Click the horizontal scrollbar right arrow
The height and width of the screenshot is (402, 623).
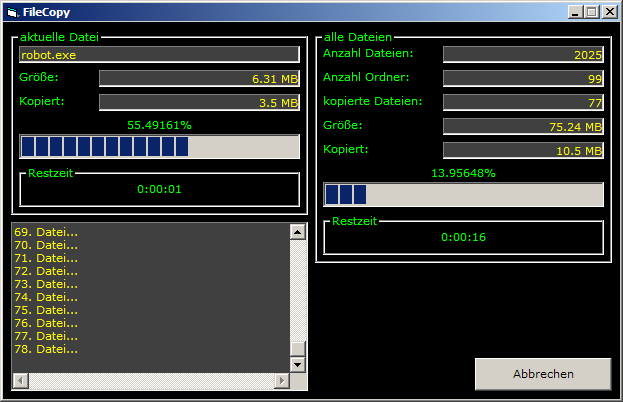280,381
